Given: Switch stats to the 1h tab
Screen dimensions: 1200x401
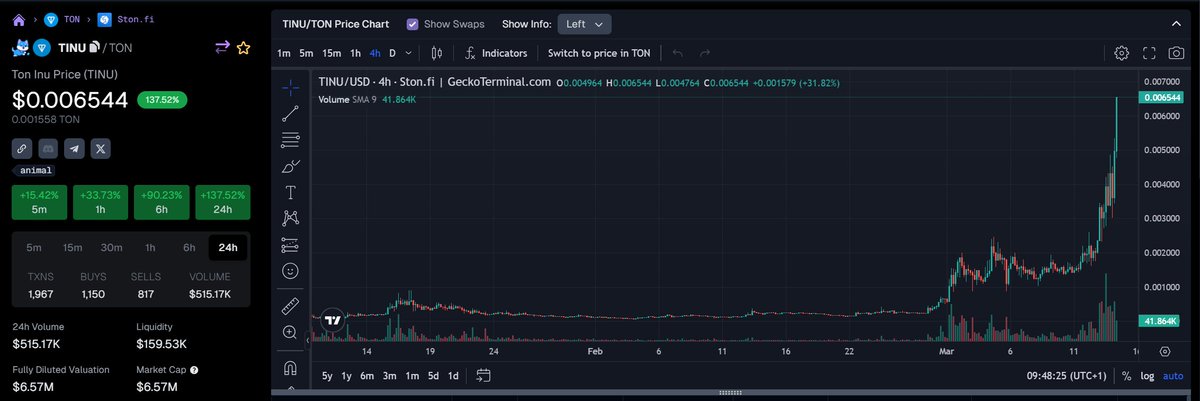Looking at the screenshot, I should coord(150,247).
